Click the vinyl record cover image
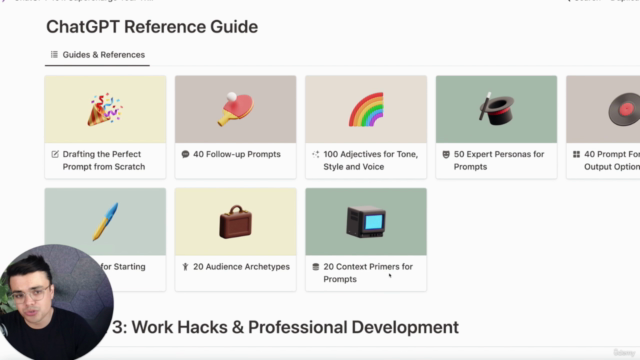Image resolution: width=640 pixels, height=360 pixels. pyautogui.click(x=603, y=109)
